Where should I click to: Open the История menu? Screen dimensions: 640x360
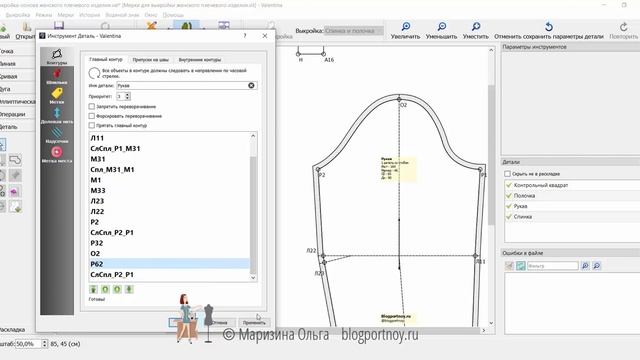pyautogui.click(x=89, y=15)
